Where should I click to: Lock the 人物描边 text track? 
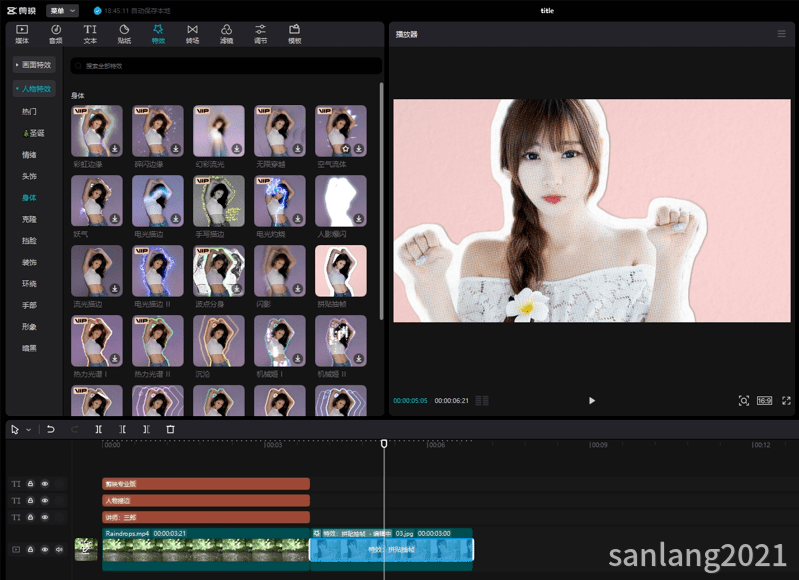click(31, 500)
